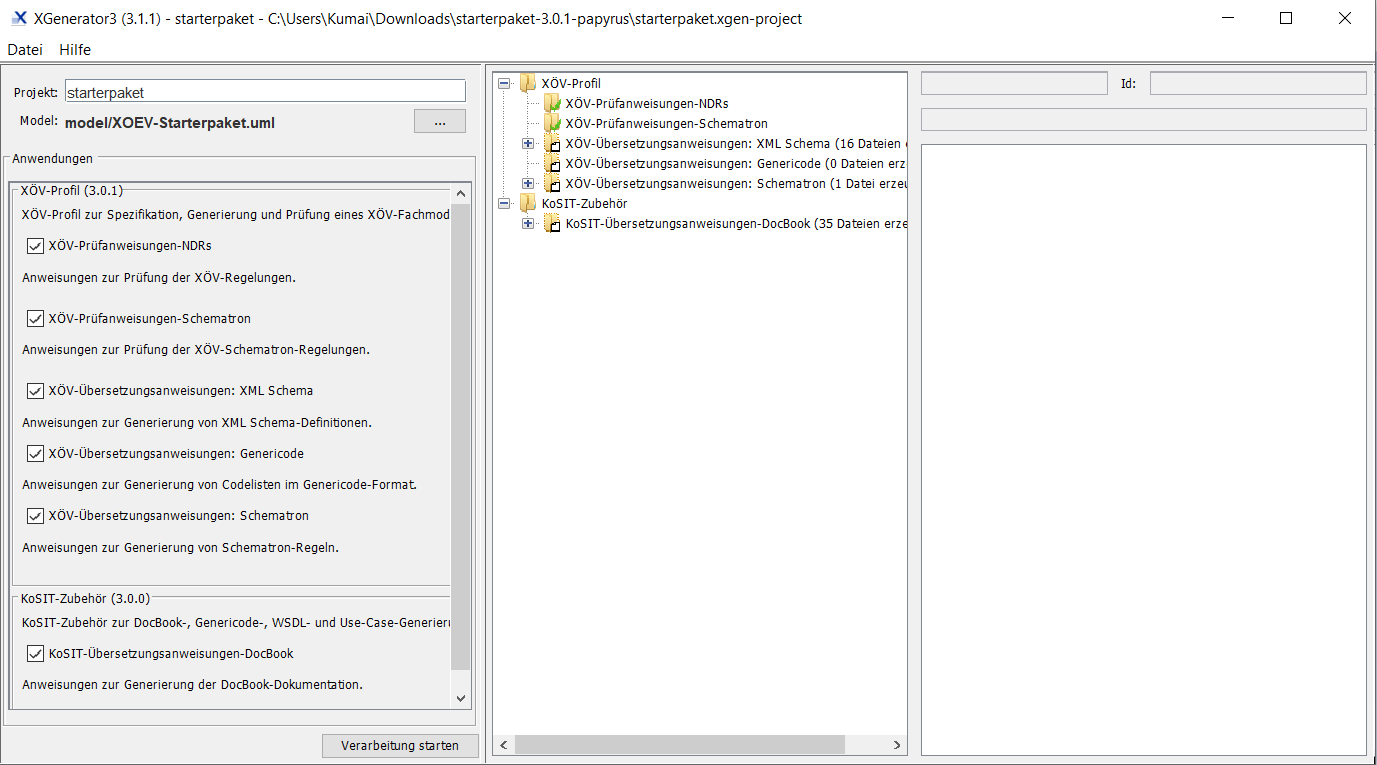The width and height of the screenshot is (1377, 765).
Task: Toggle XÖV-Übersetzungsanweisungen: Genericode checkbox
Action: click(x=35, y=454)
